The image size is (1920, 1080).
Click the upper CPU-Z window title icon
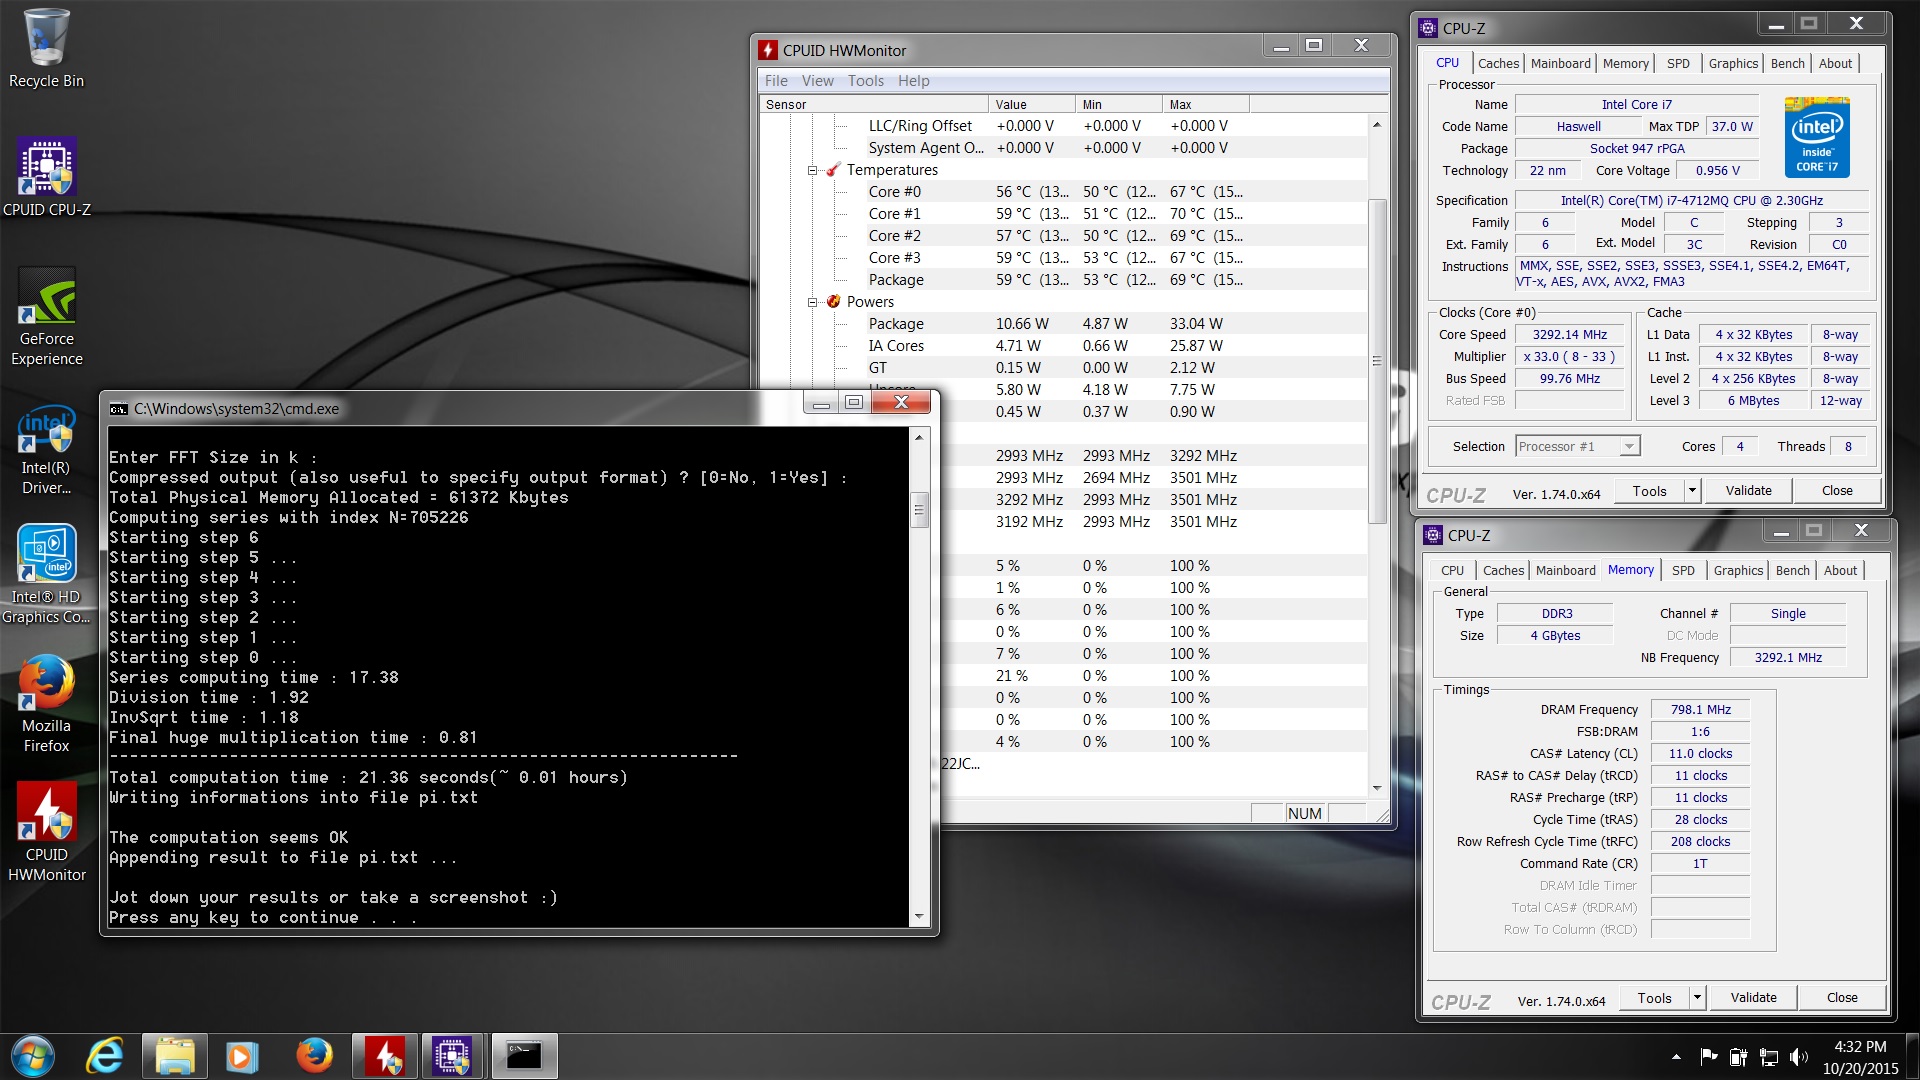click(x=1428, y=28)
